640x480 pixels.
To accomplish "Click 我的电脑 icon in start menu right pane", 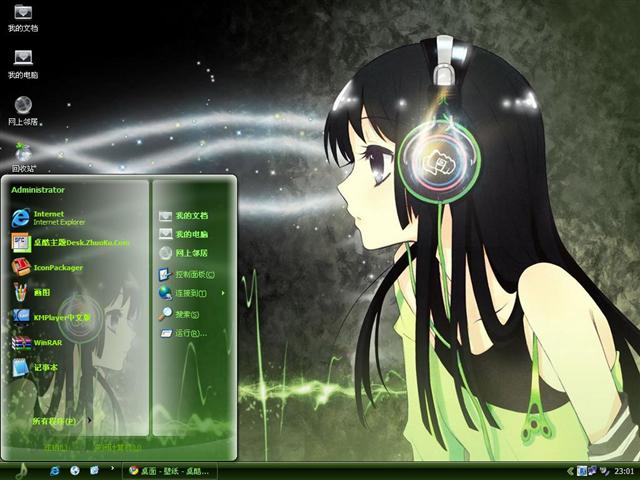I will [165, 234].
